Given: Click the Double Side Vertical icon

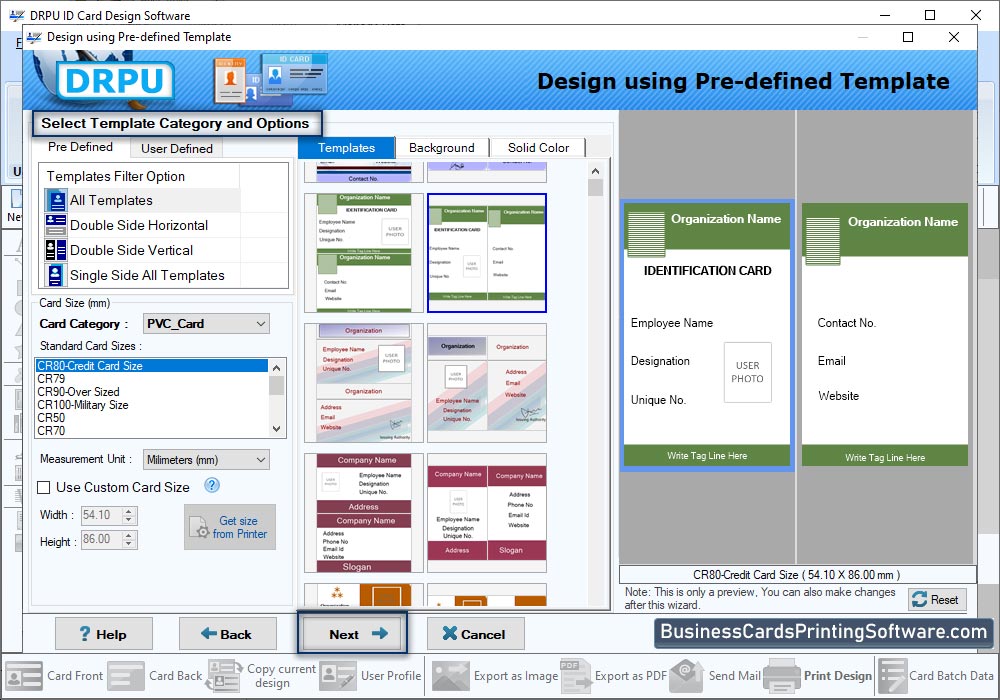Looking at the screenshot, I should click(56, 250).
